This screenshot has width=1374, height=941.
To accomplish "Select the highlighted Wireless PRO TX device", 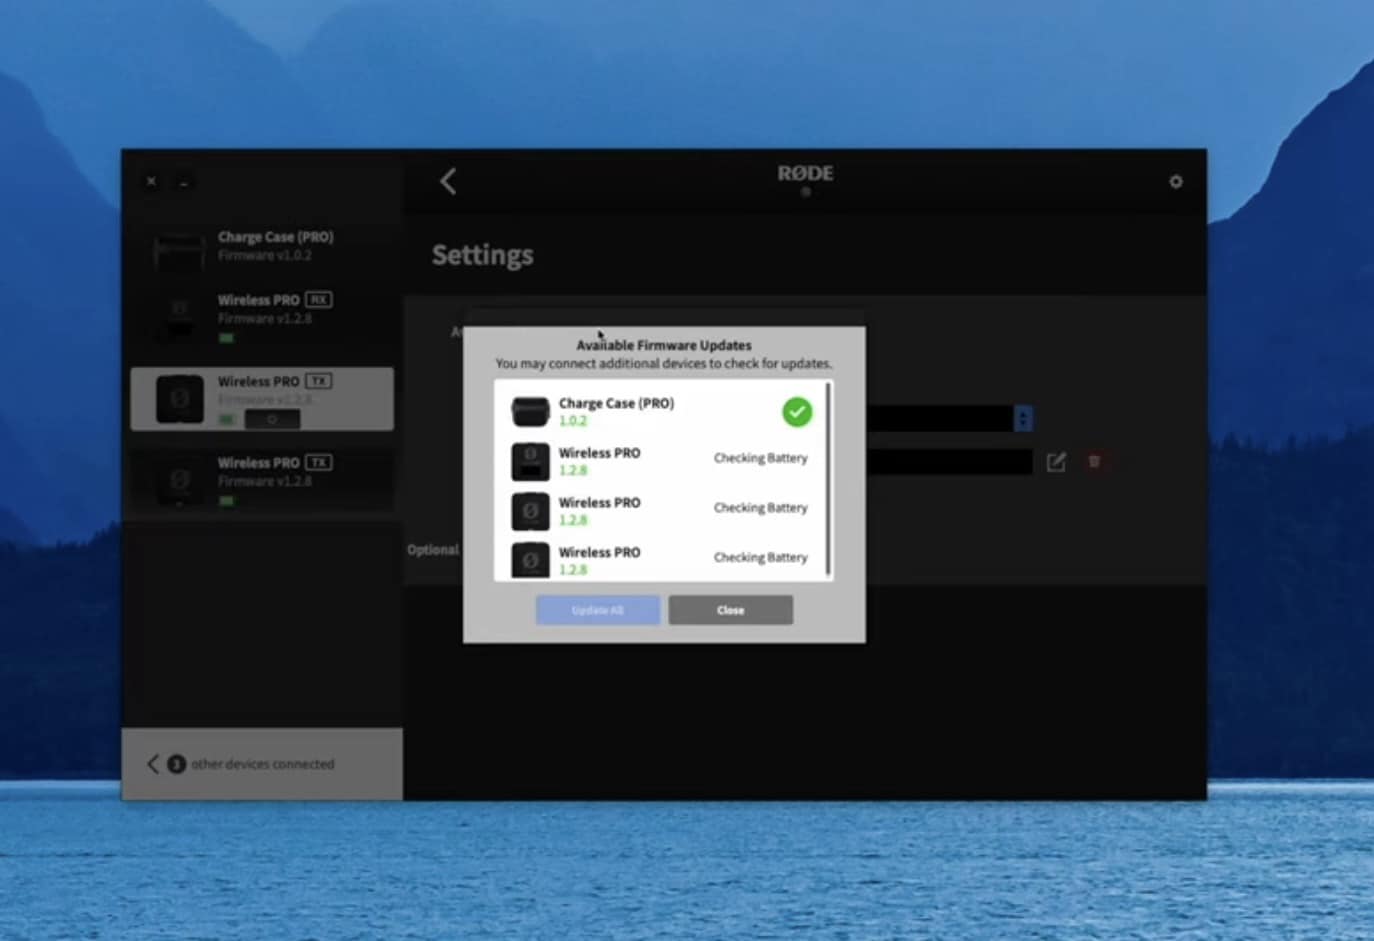I will 262,399.
